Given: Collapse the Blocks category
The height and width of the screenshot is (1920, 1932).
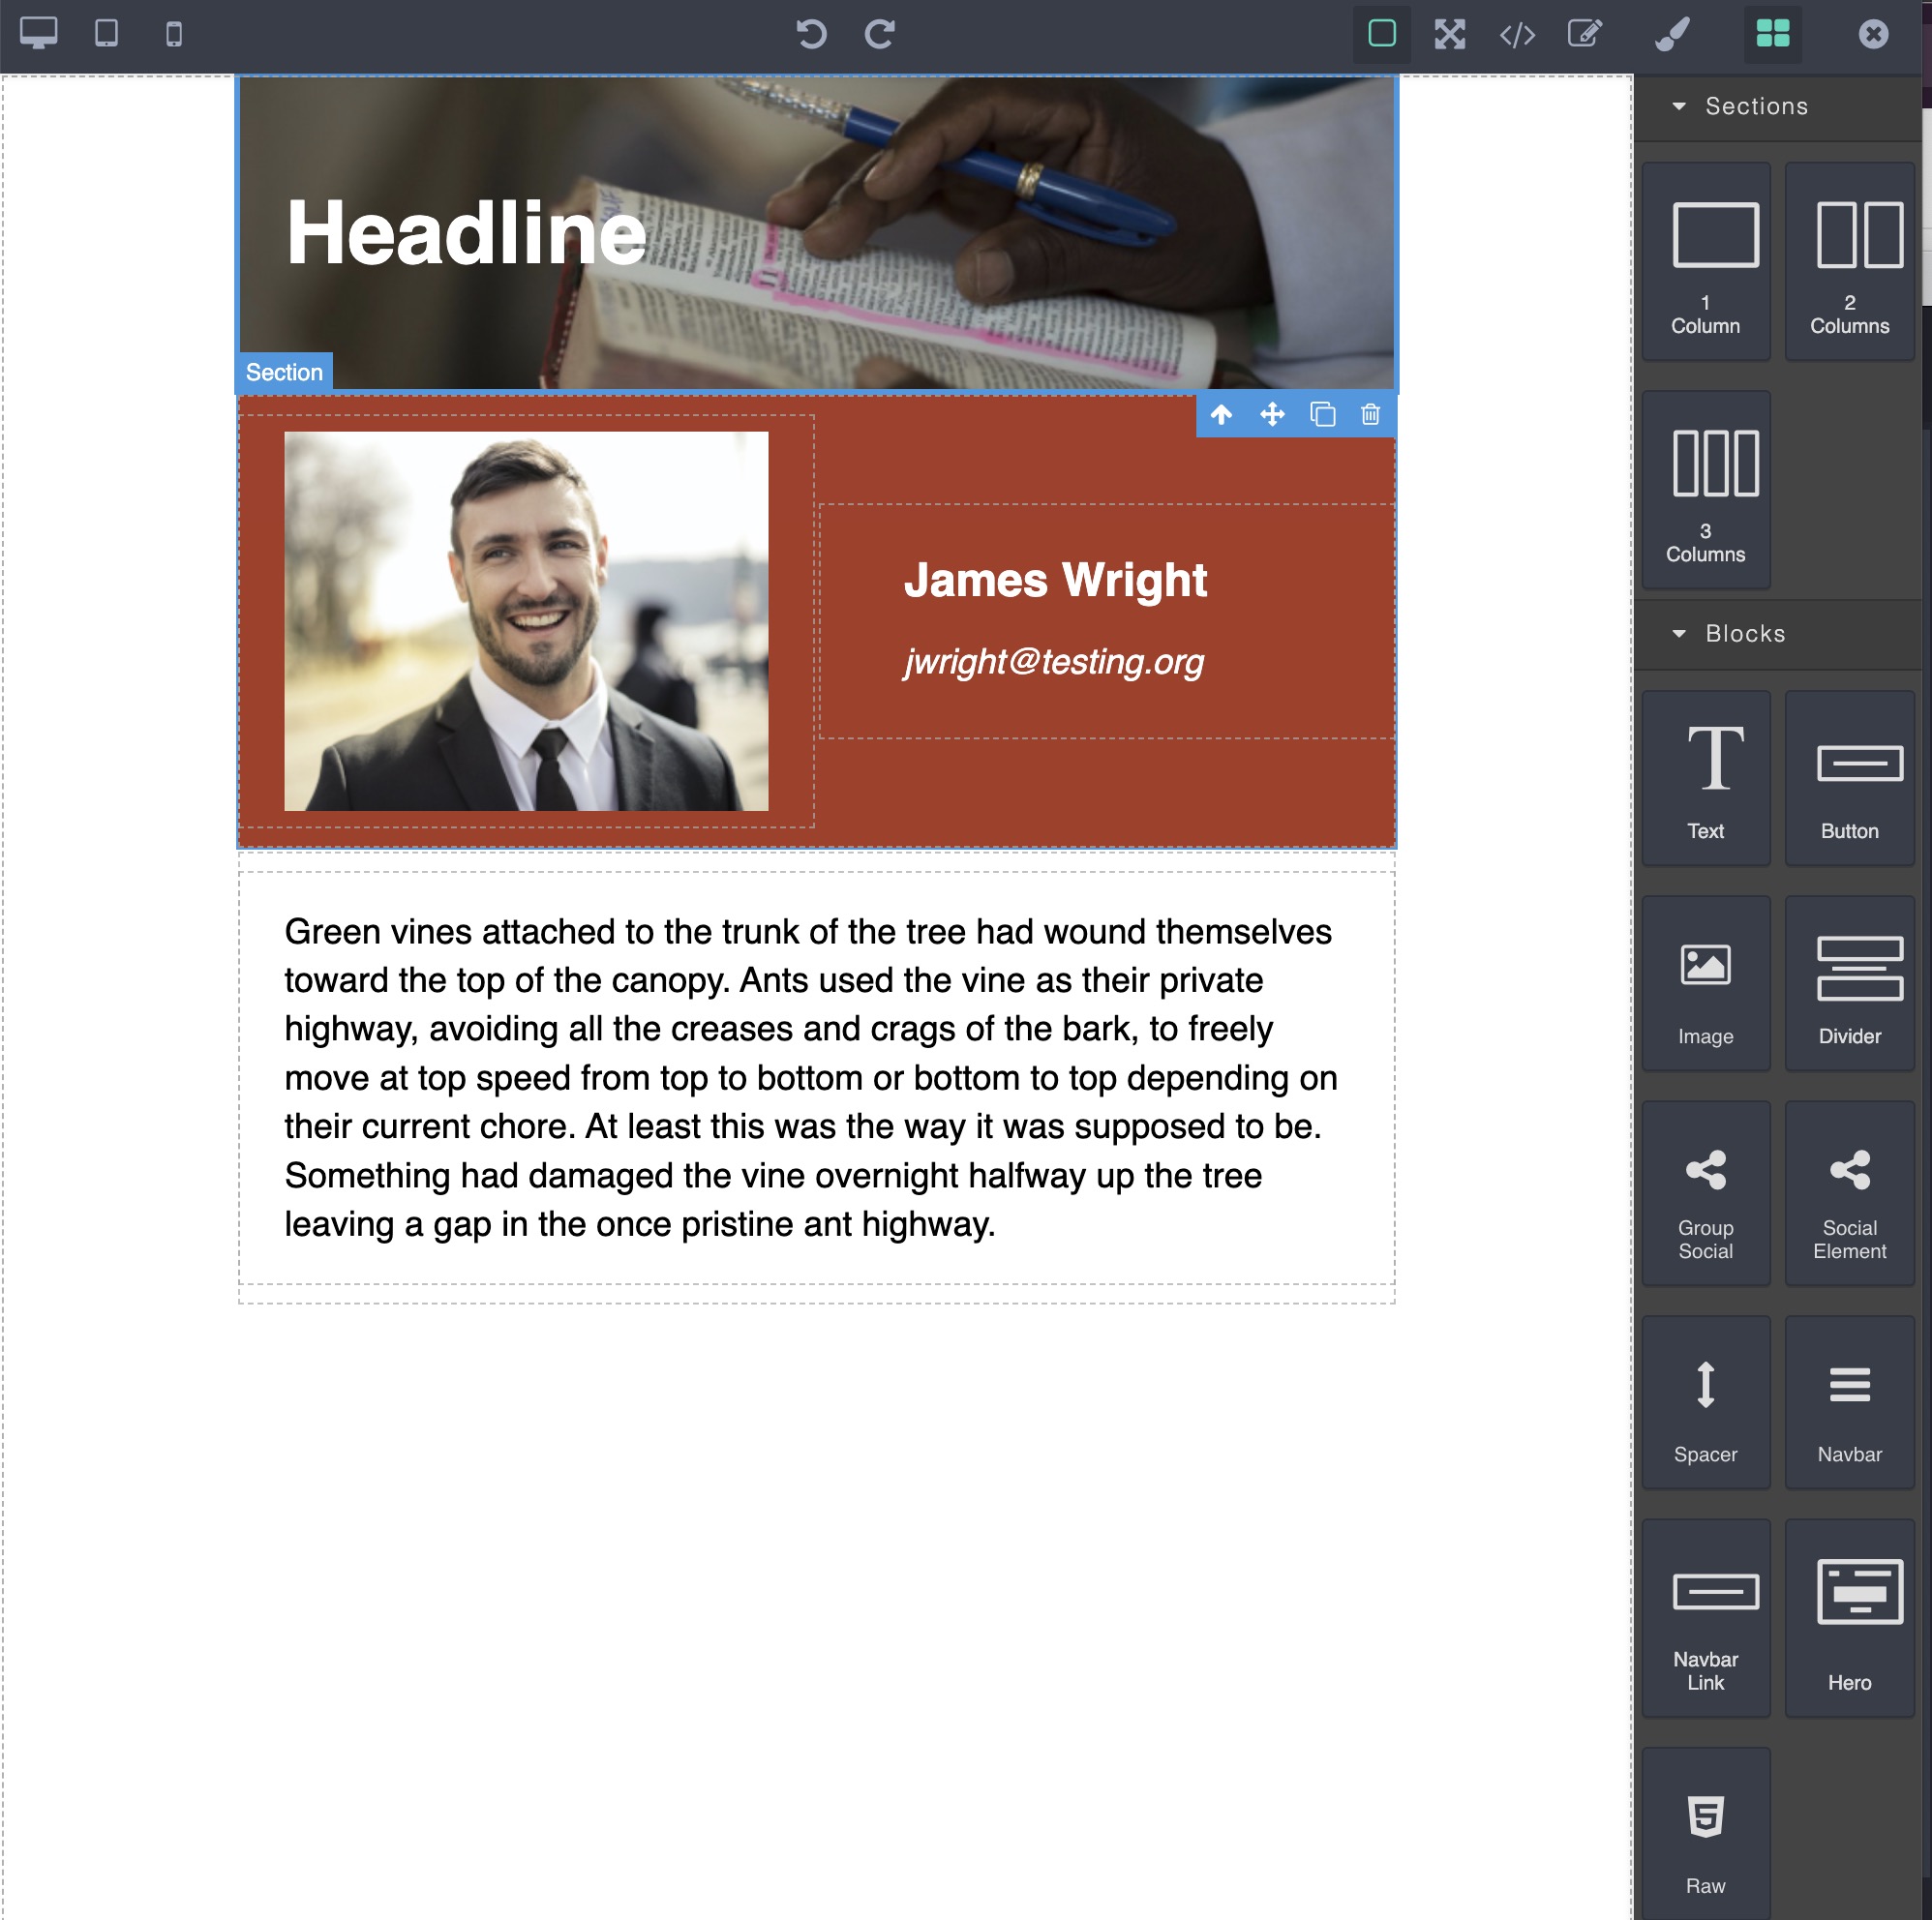Looking at the screenshot, I should (1745, 633).
